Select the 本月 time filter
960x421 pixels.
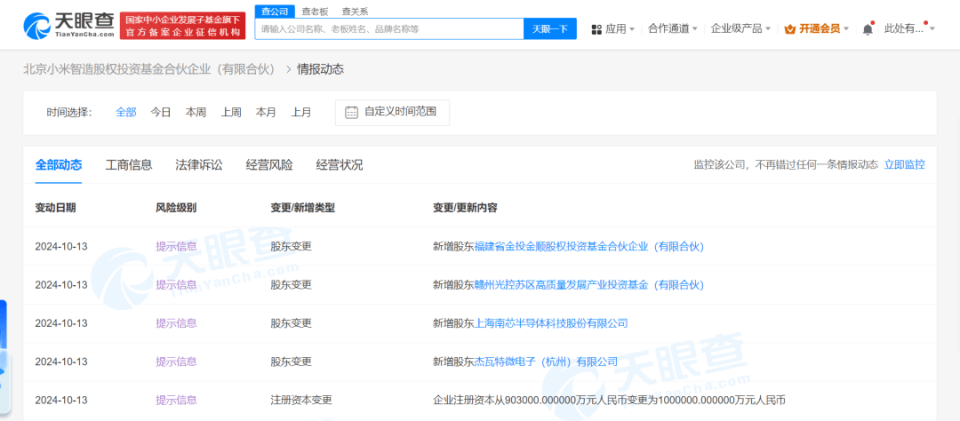coord(266,113)
